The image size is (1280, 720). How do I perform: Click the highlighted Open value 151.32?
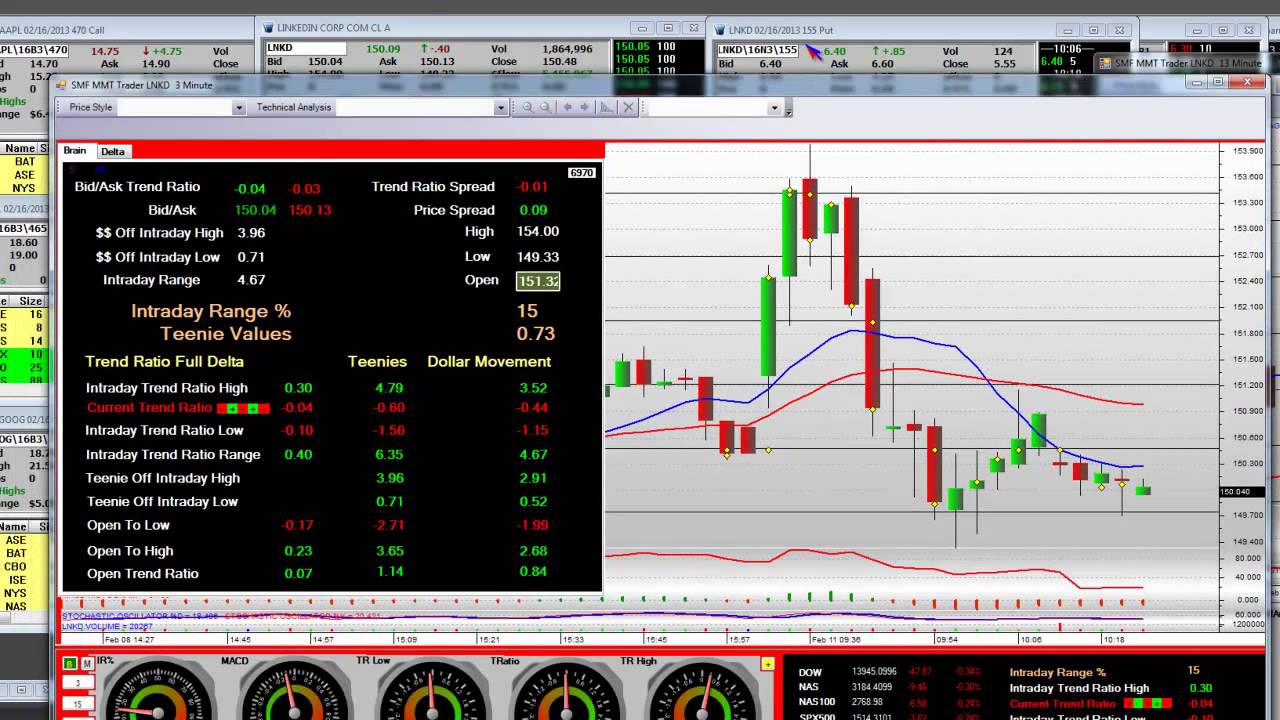tap(538, 281)
